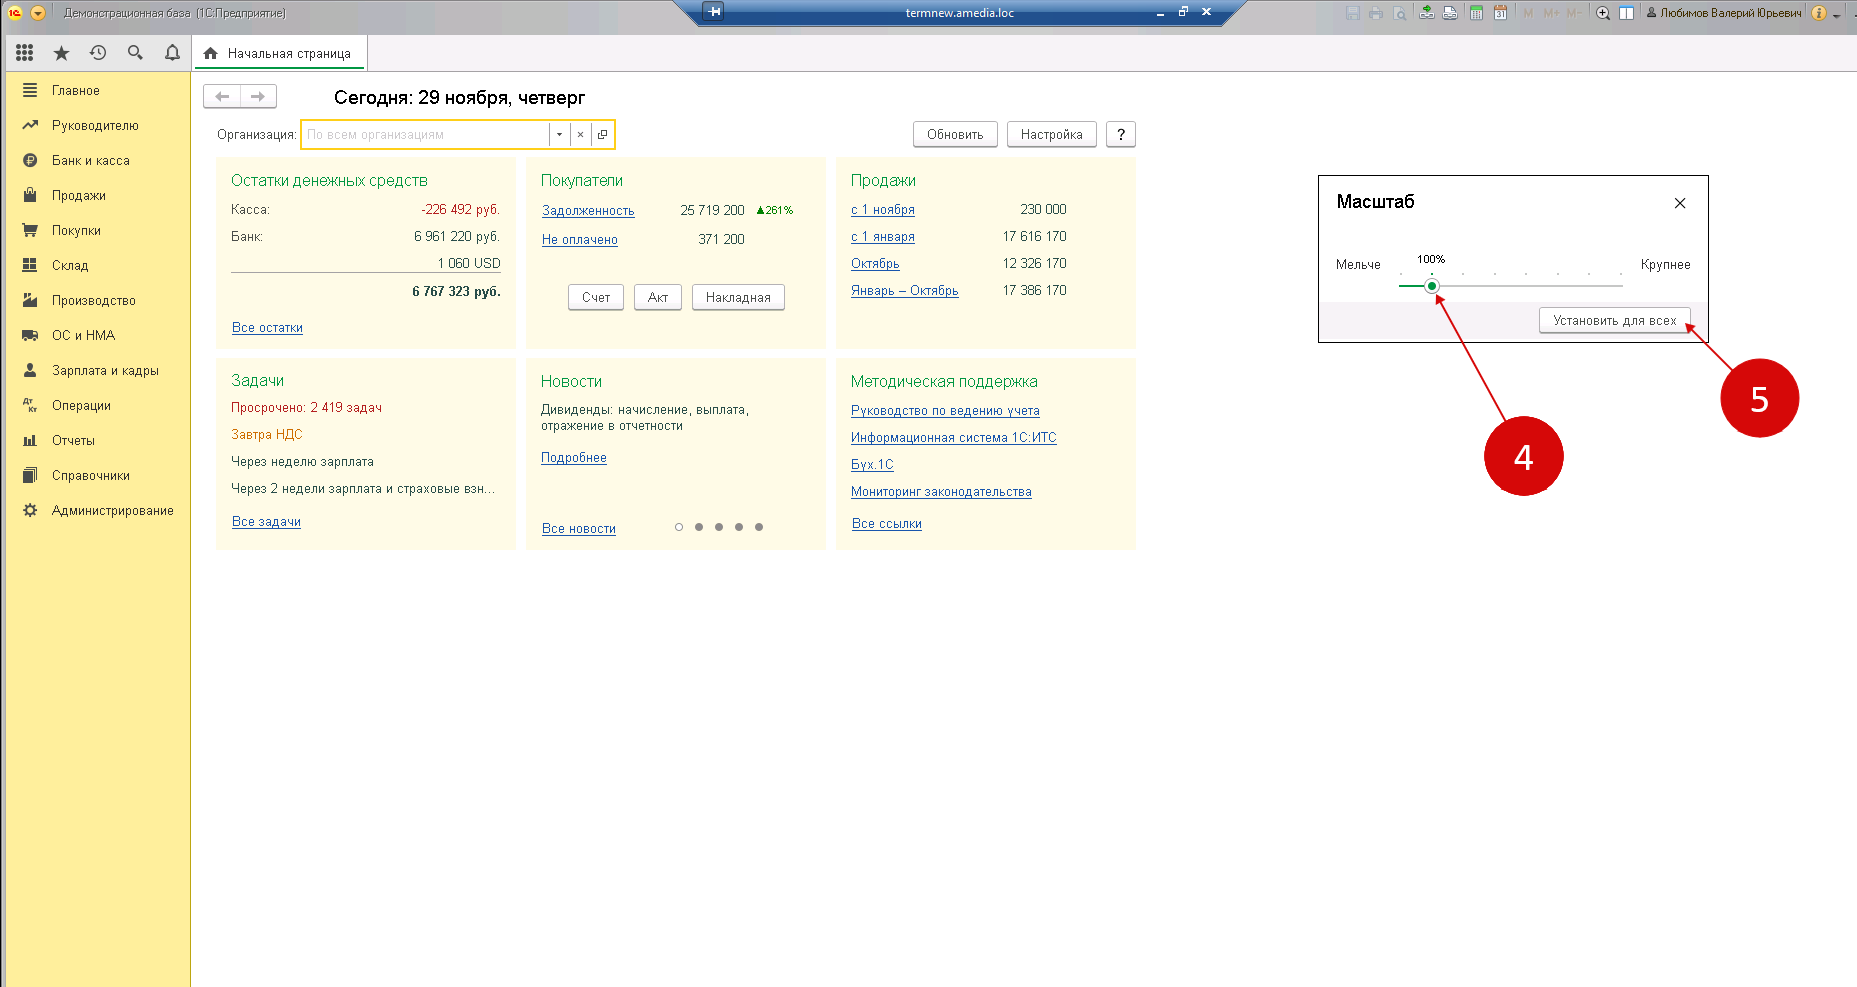
Task: Open the Справочники section
Action: coord(97,475)
